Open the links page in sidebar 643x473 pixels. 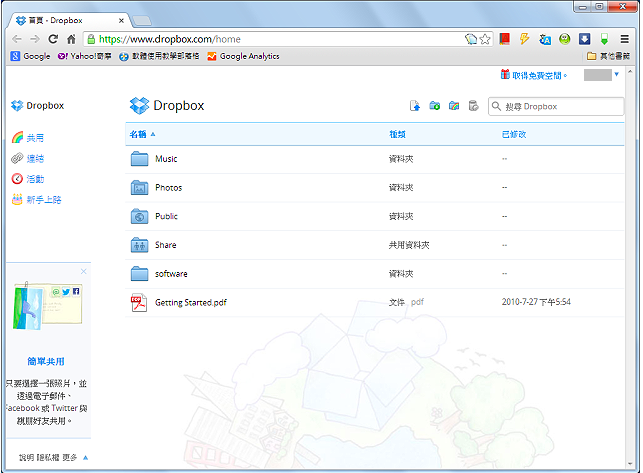click(35, 158)
